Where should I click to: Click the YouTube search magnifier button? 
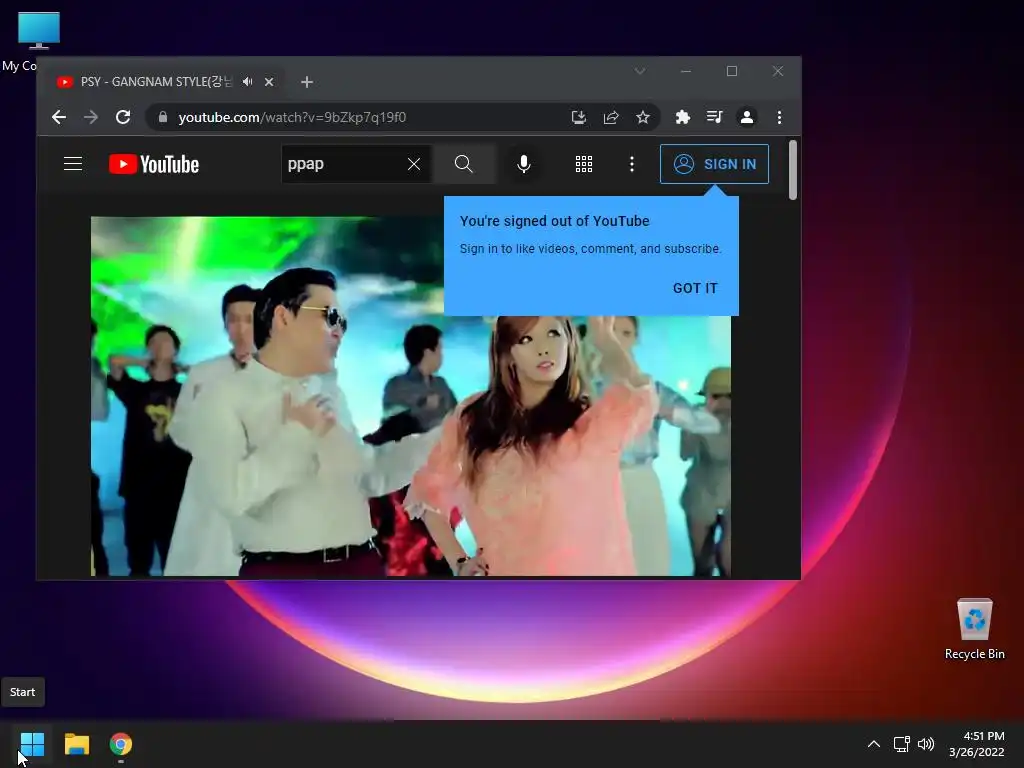(x=464, y=164)
